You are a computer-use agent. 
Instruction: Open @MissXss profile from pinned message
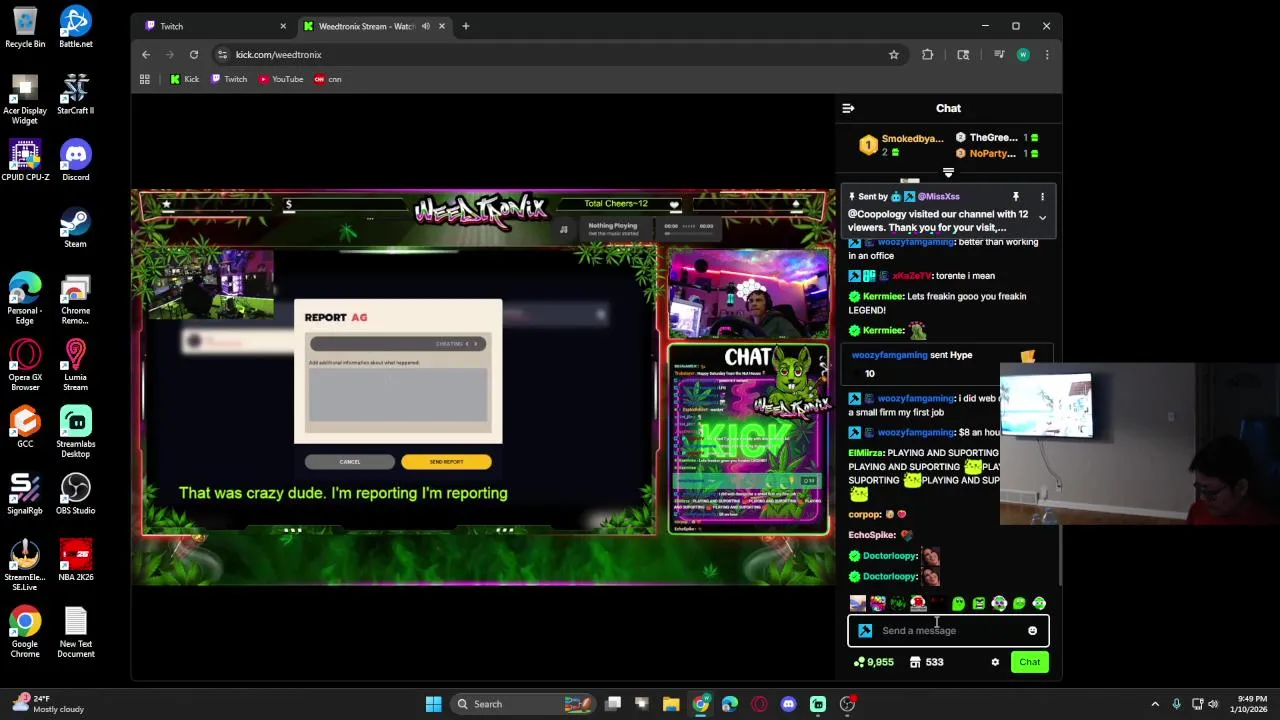[x=938, y=197]
